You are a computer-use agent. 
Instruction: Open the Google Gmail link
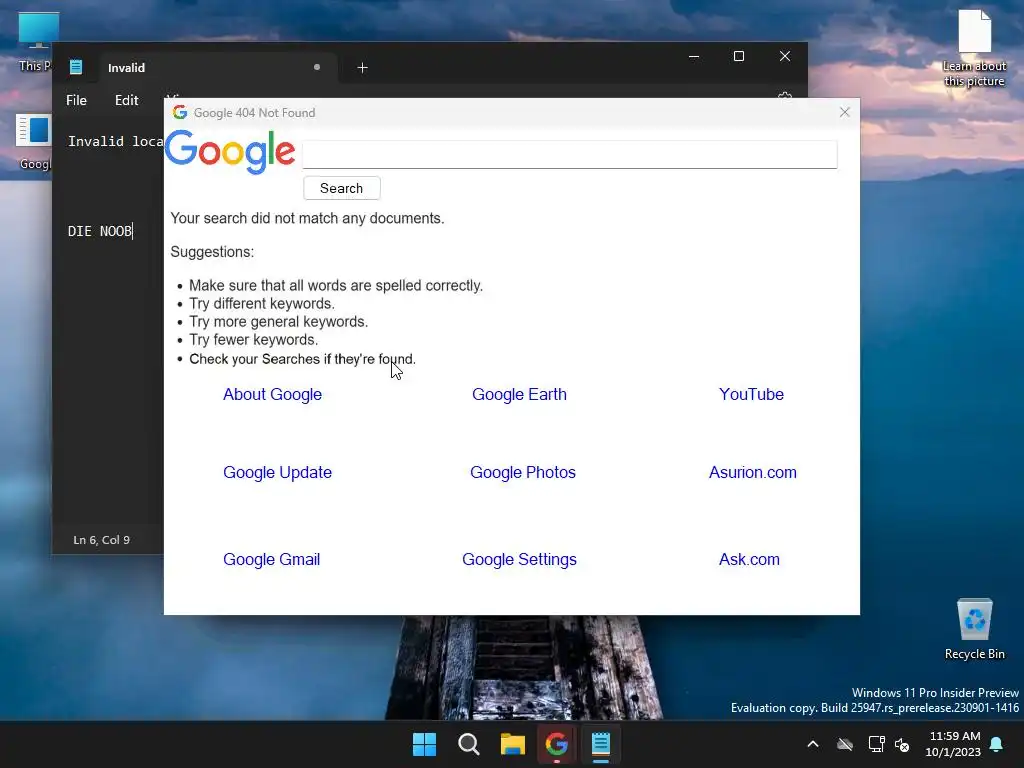272,560
